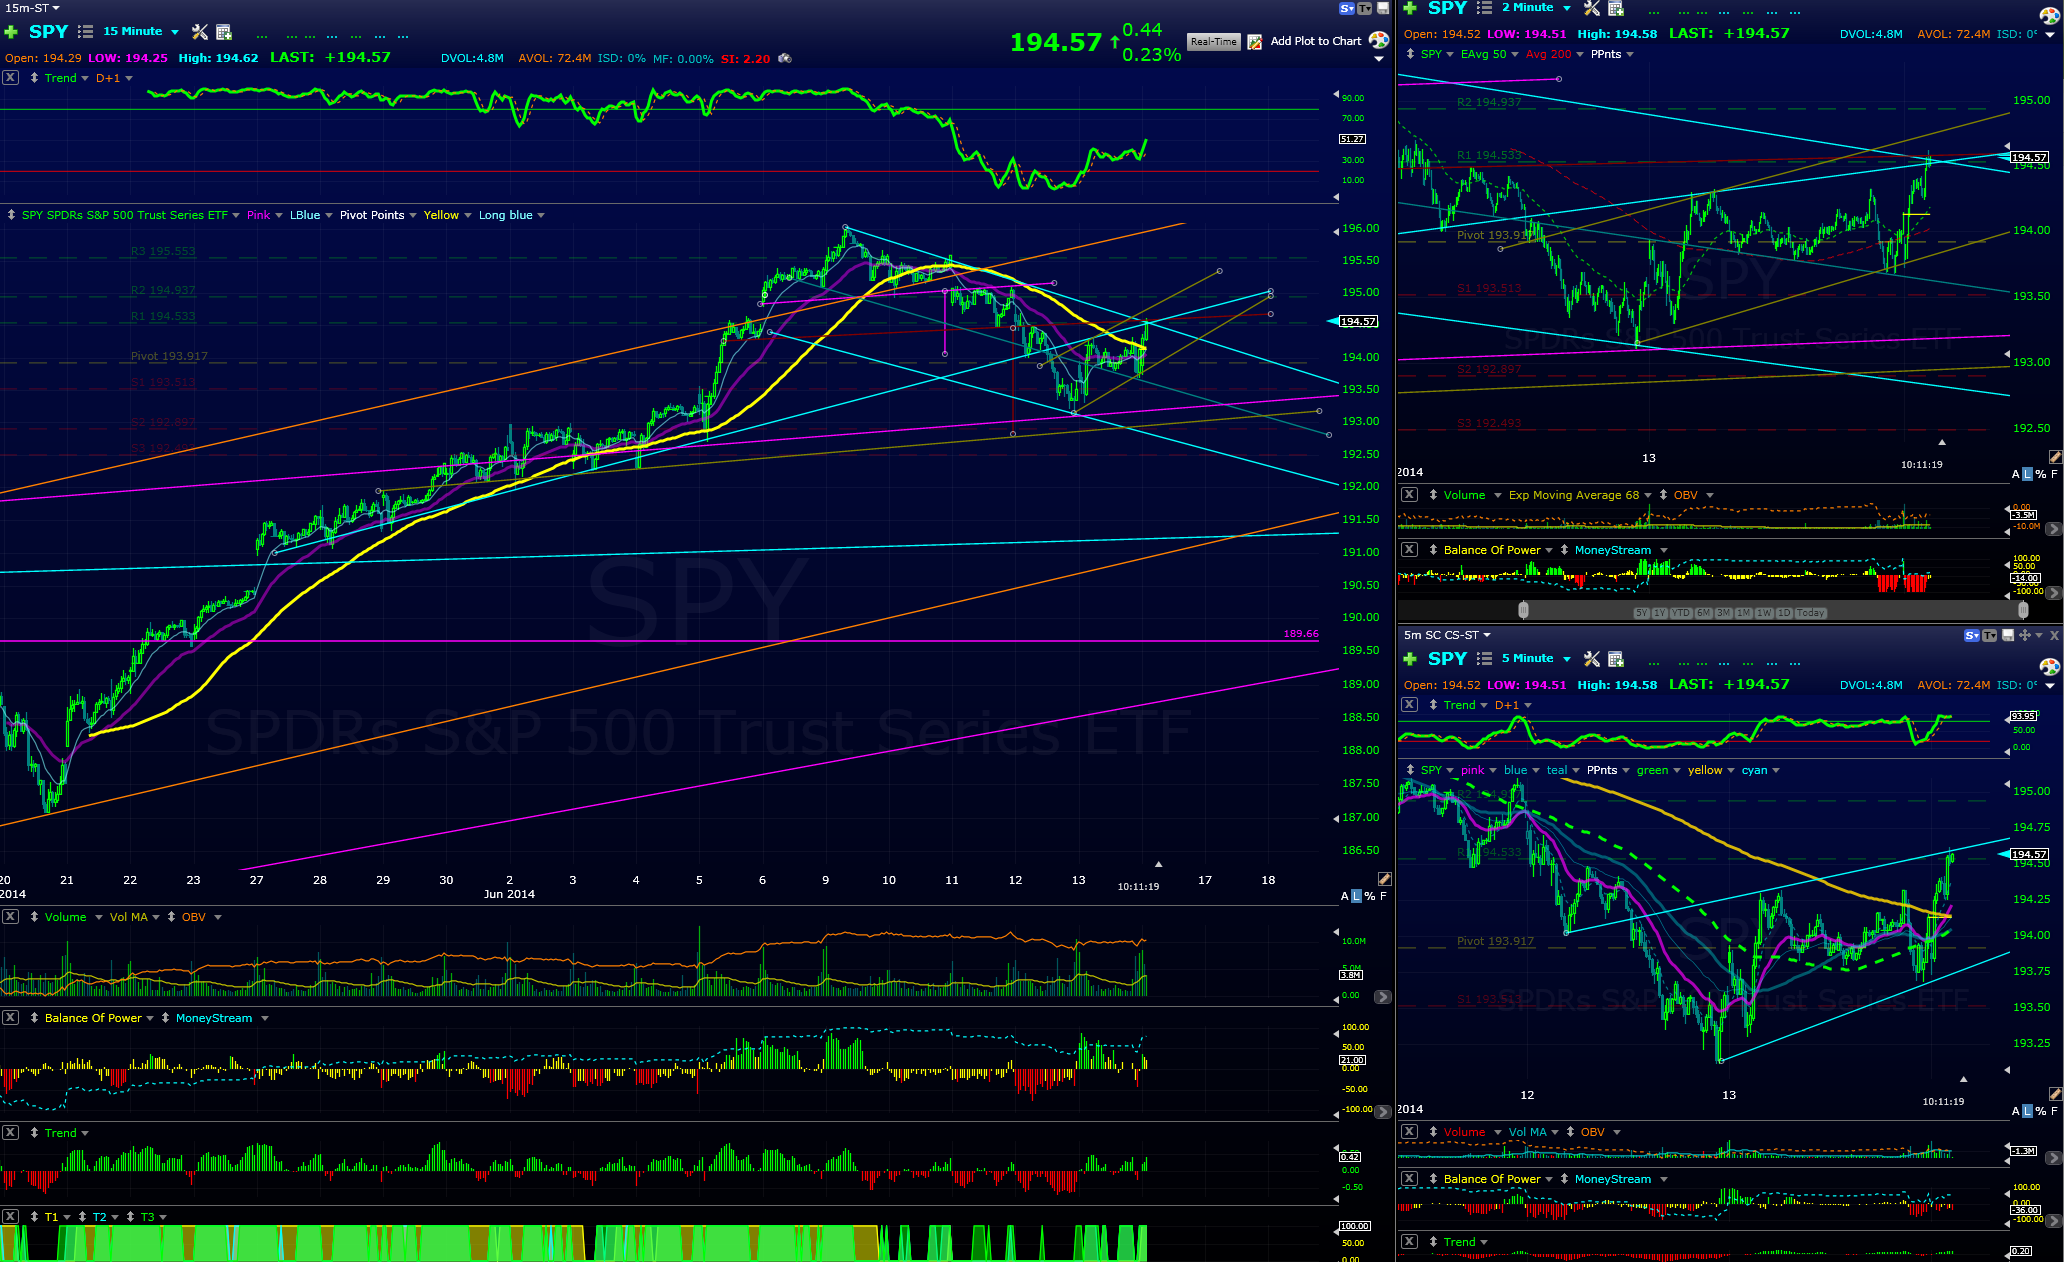The width and height of the screenshot is (2064, 1262).
Task: Select Today range on 2-minute chart
Action: click(1810, 613)
